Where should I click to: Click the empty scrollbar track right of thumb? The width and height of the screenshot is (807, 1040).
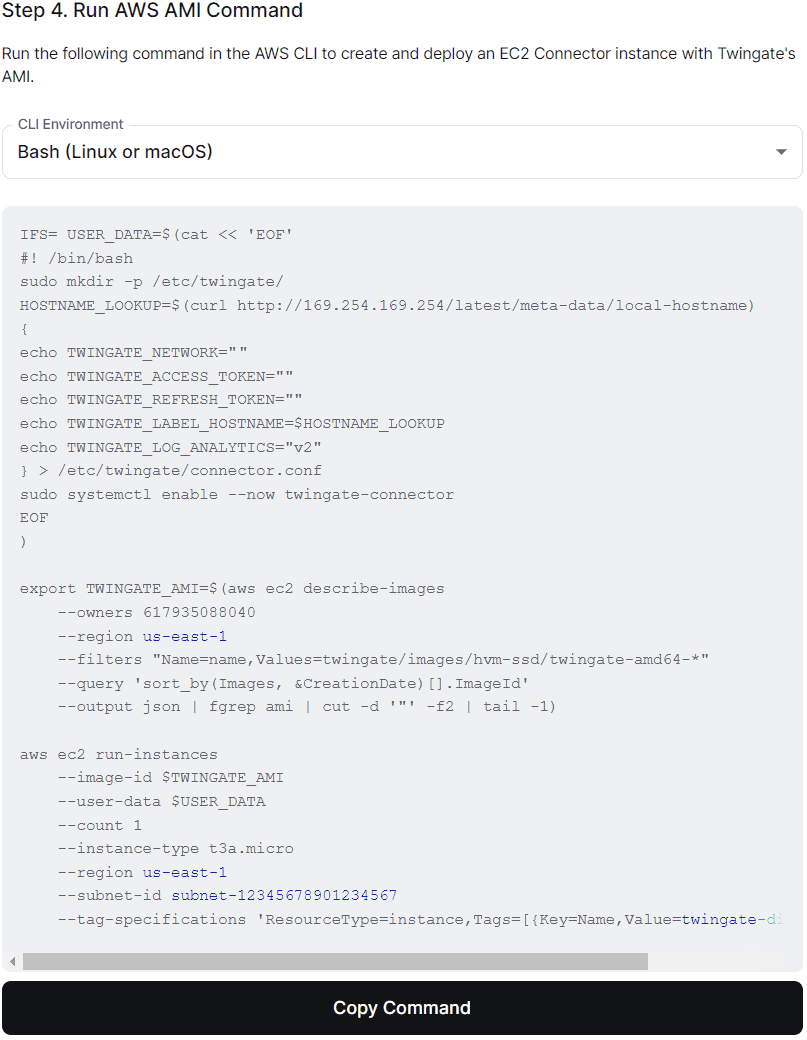pyautogui.click(x=722, y=961)
